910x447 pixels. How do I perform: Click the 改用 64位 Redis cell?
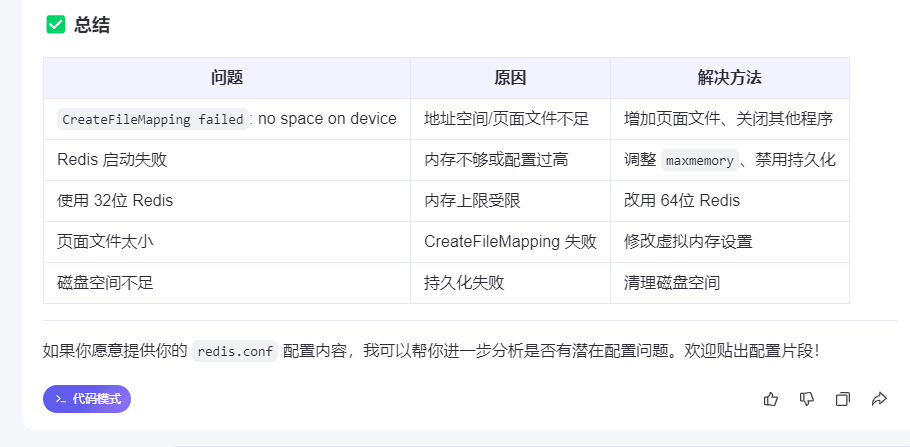[x=730, y=201]
